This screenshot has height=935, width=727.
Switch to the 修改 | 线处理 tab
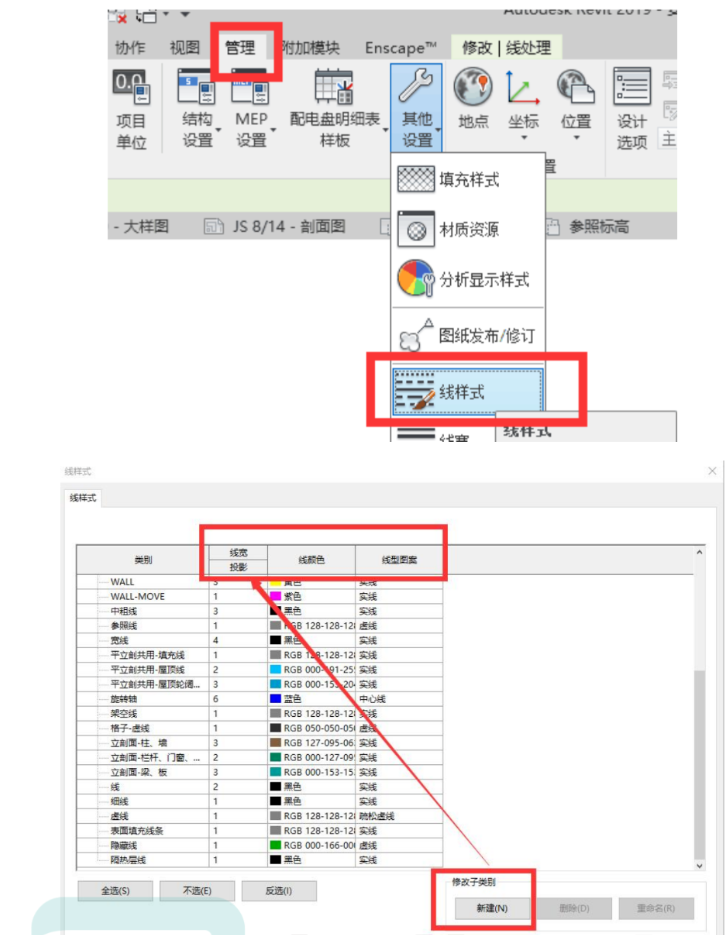(x=507, y=48)
